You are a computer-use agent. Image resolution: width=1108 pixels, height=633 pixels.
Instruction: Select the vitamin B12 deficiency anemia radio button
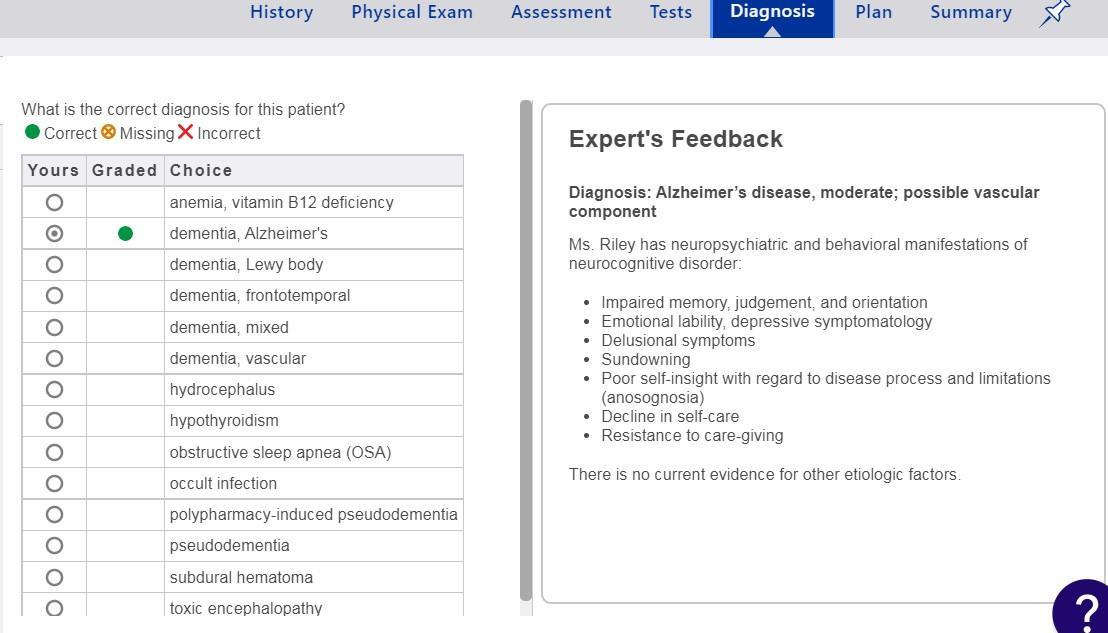[54, 203]
